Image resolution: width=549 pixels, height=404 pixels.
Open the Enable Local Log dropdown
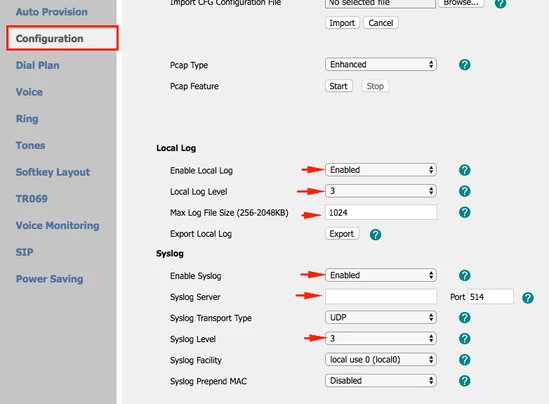381,170
